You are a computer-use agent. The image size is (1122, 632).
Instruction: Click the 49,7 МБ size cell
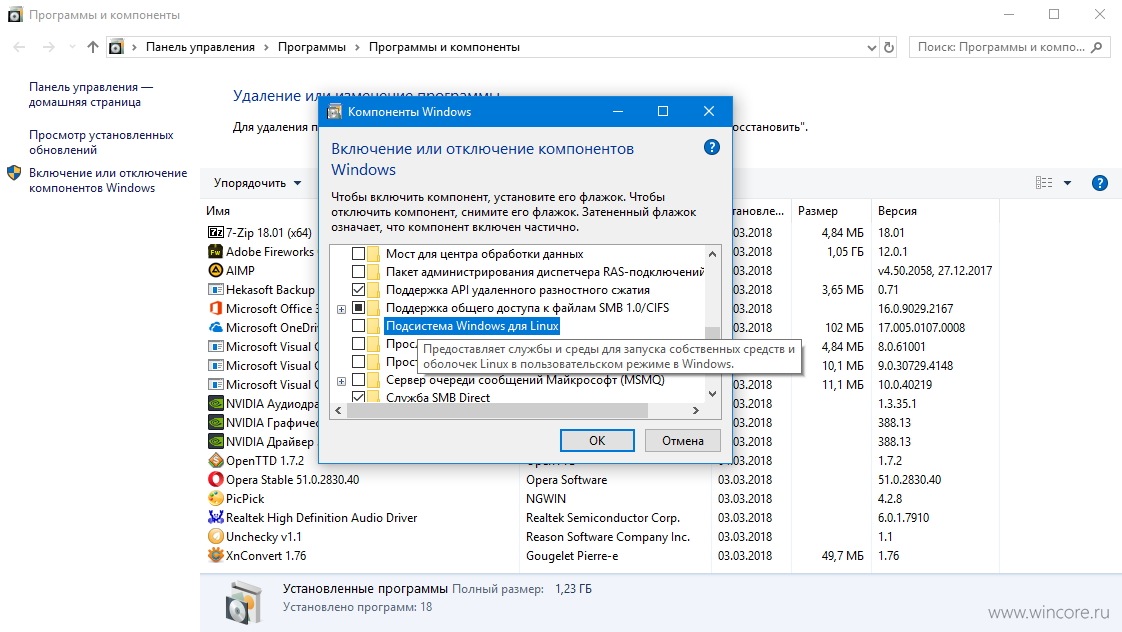pos(843,555)
